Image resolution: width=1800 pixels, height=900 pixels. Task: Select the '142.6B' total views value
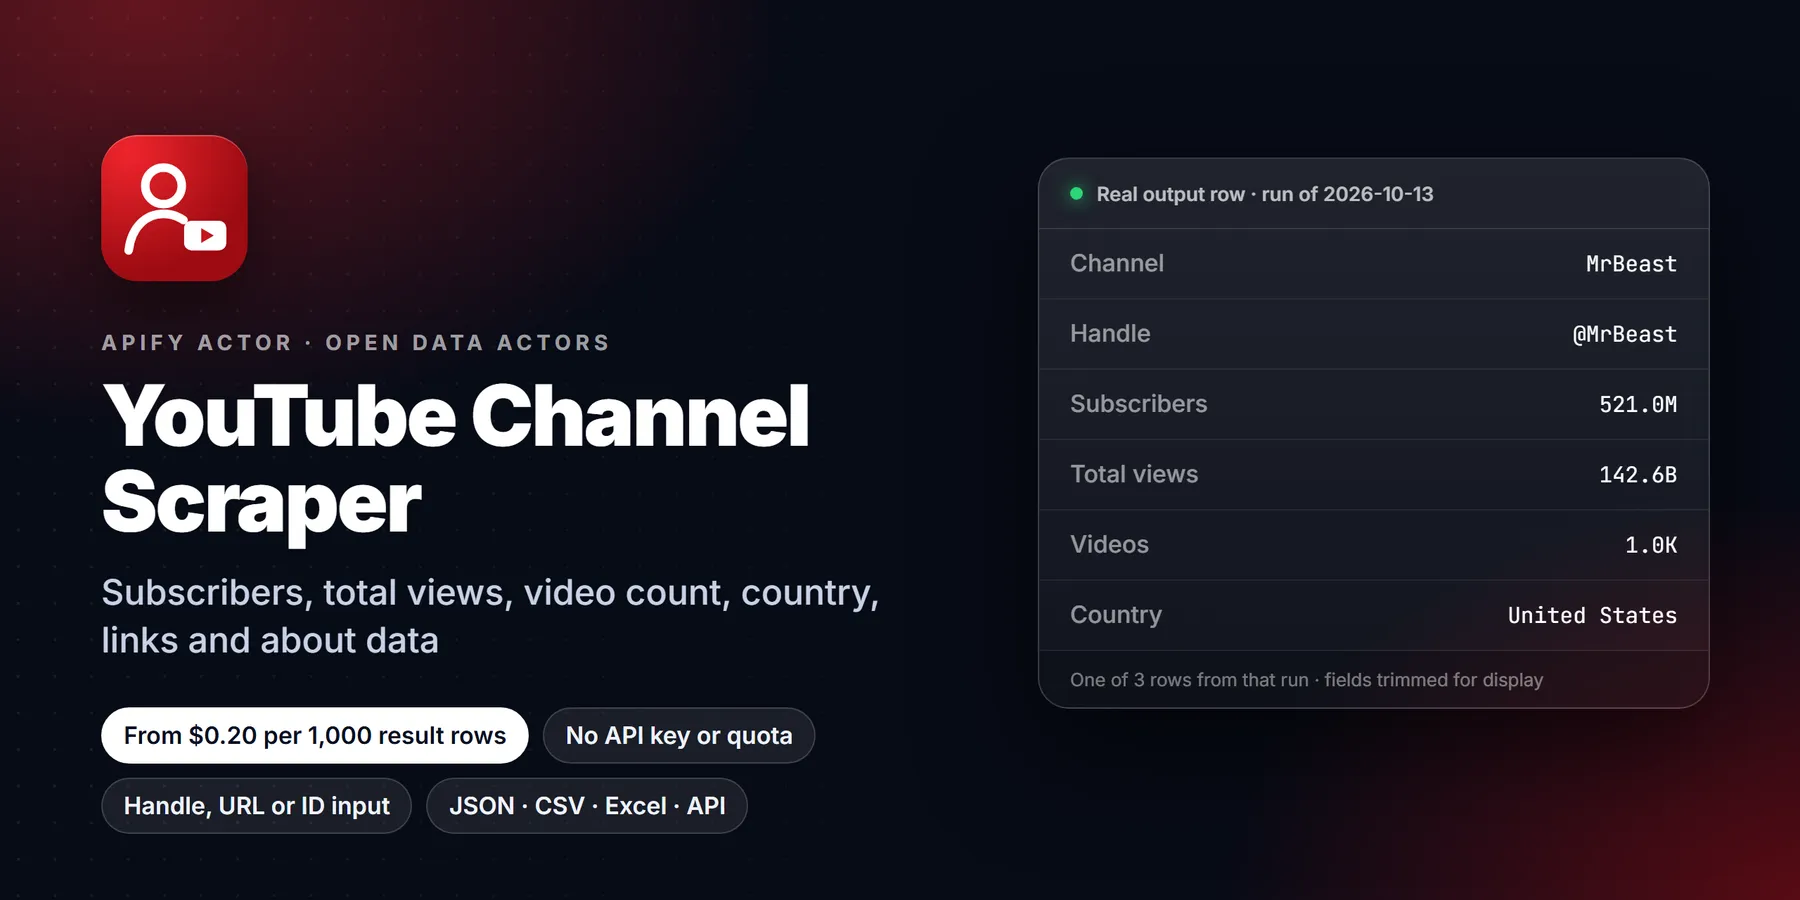(x=1638, y=475)
